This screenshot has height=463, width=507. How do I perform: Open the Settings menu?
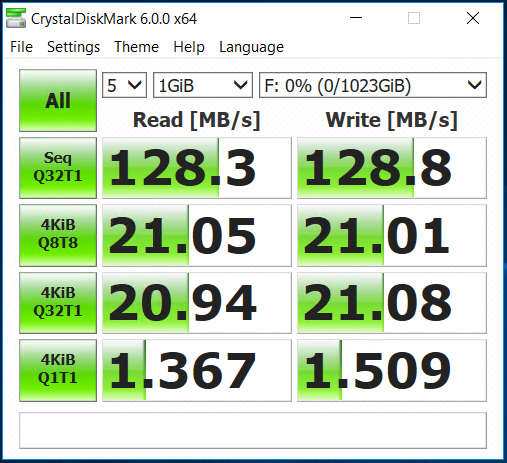pos(73,47)
